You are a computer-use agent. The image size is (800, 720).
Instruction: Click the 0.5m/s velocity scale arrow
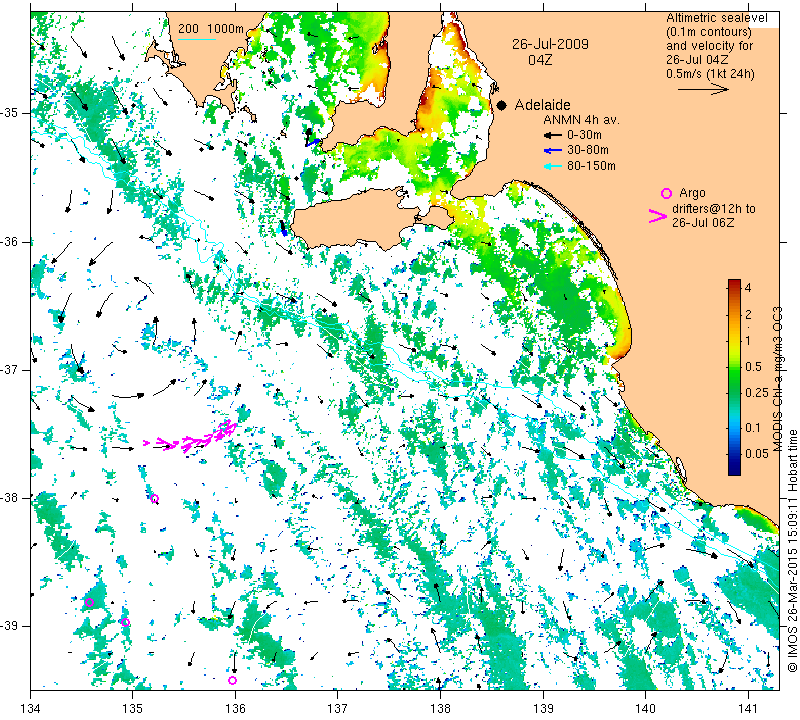pos(703,89)
